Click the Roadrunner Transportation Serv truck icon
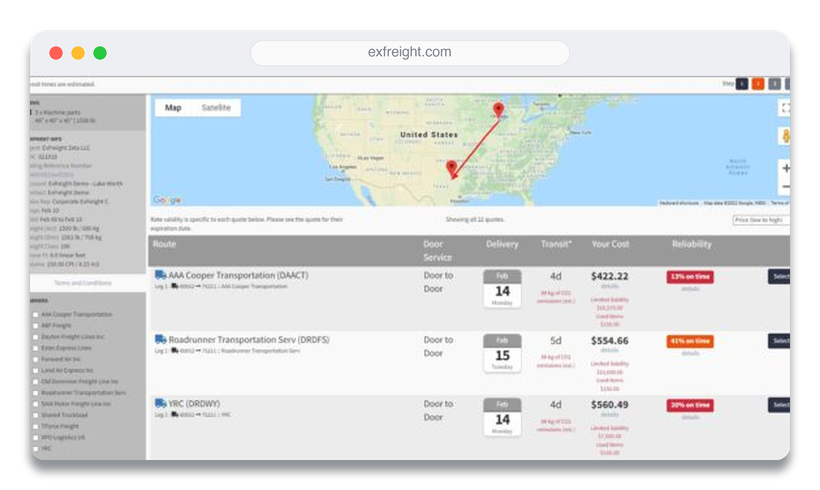The image size is (820, 490). click(x=161, y=339)
